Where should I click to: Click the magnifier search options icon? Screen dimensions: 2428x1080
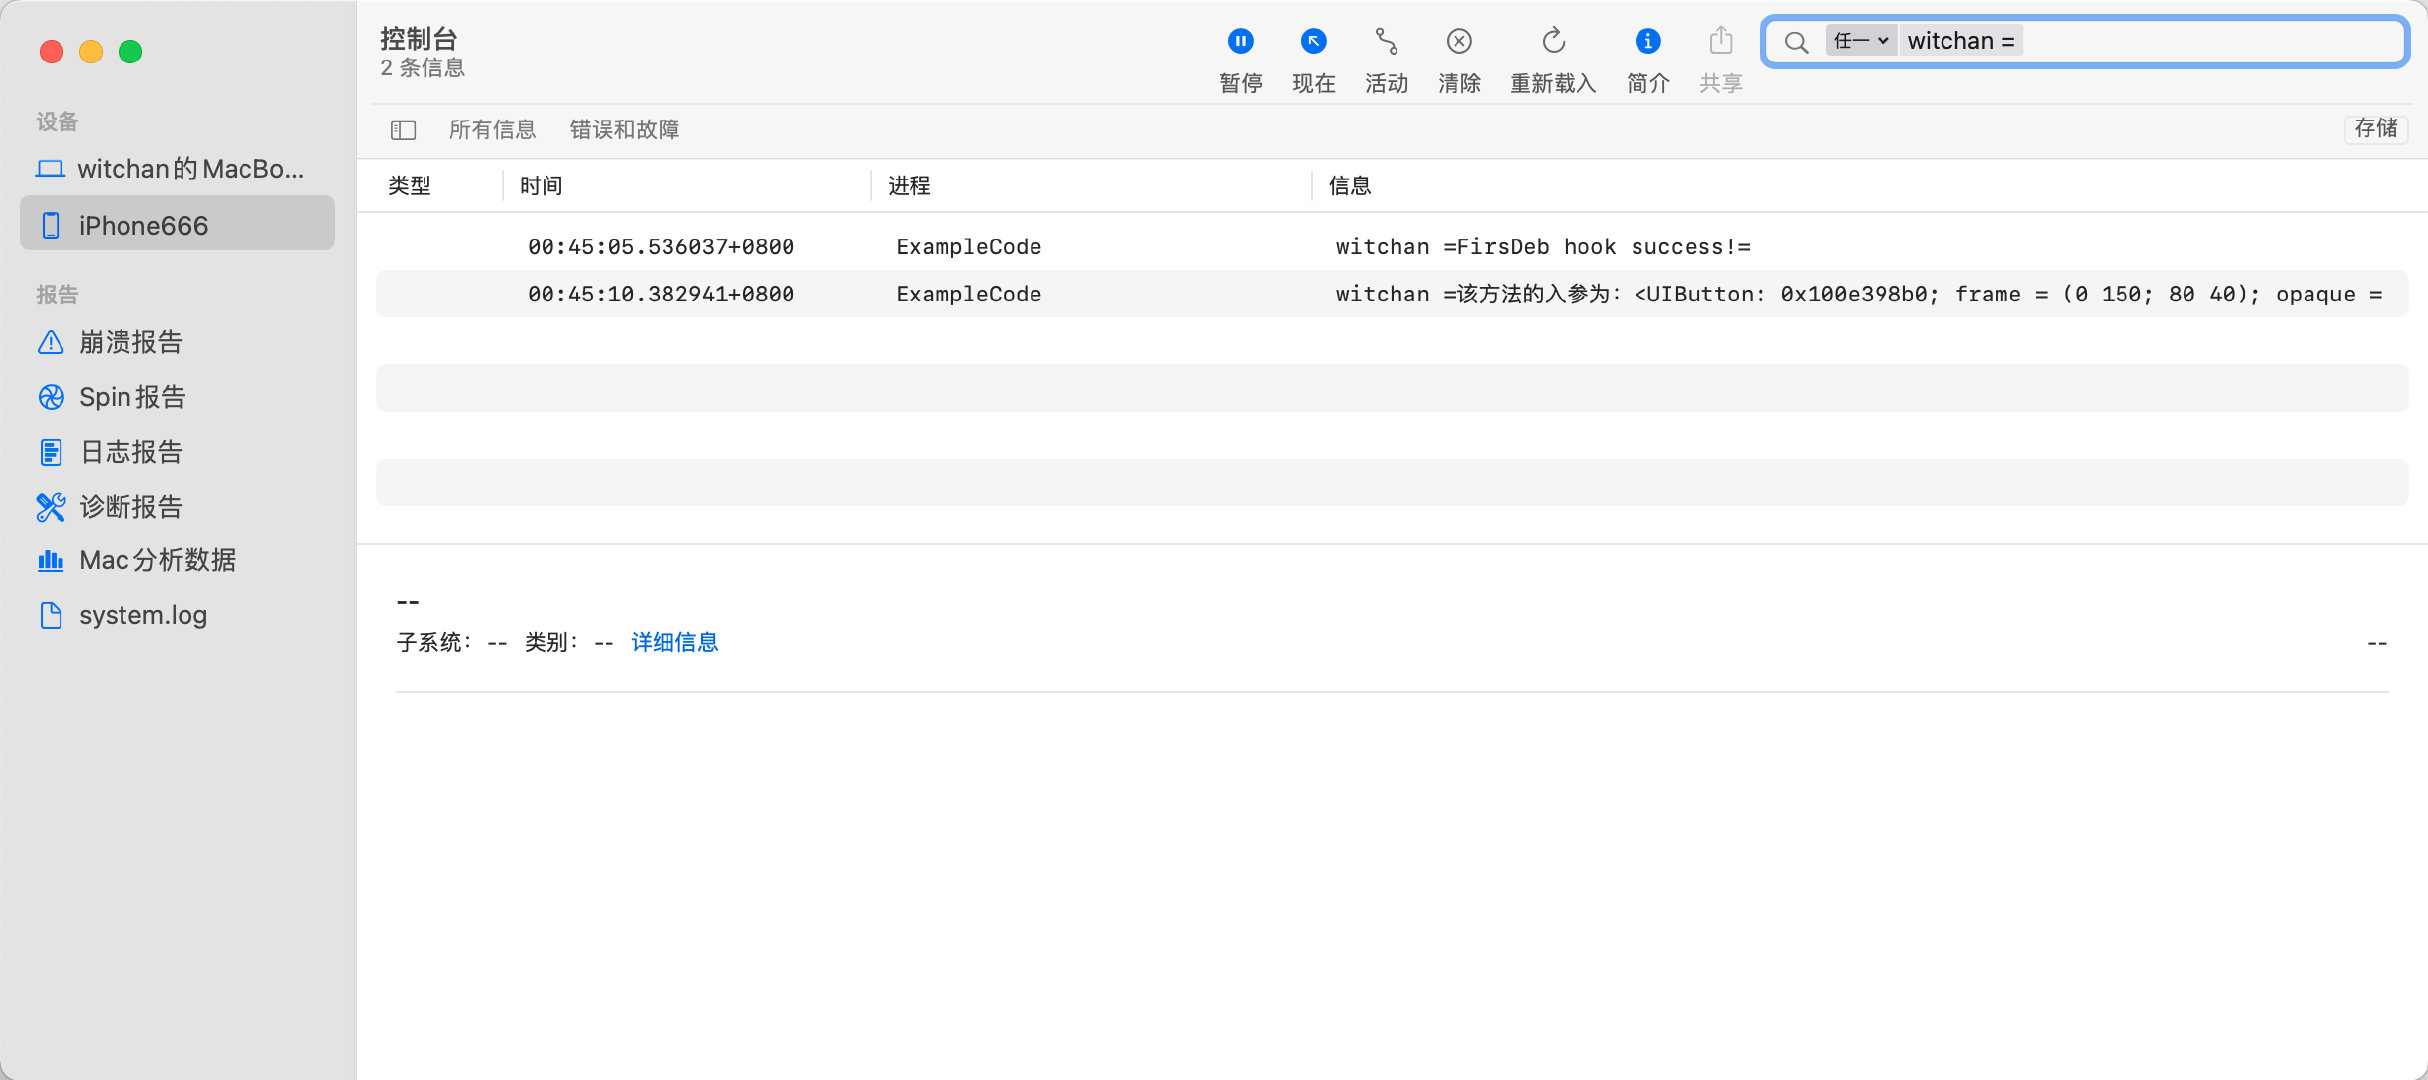point(1796,42)
